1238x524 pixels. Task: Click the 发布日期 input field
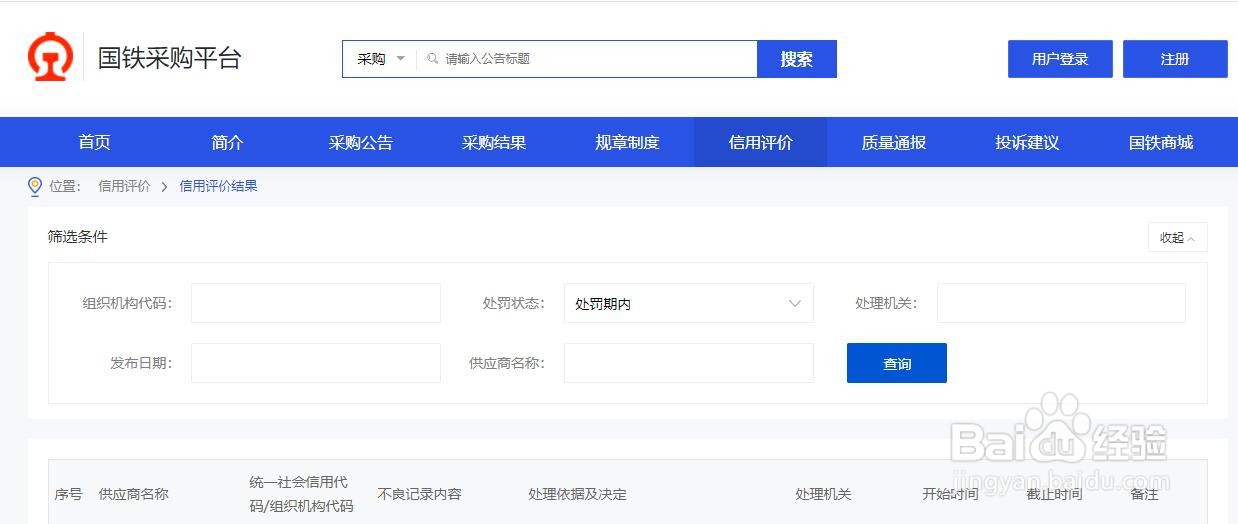pos(316,363)
